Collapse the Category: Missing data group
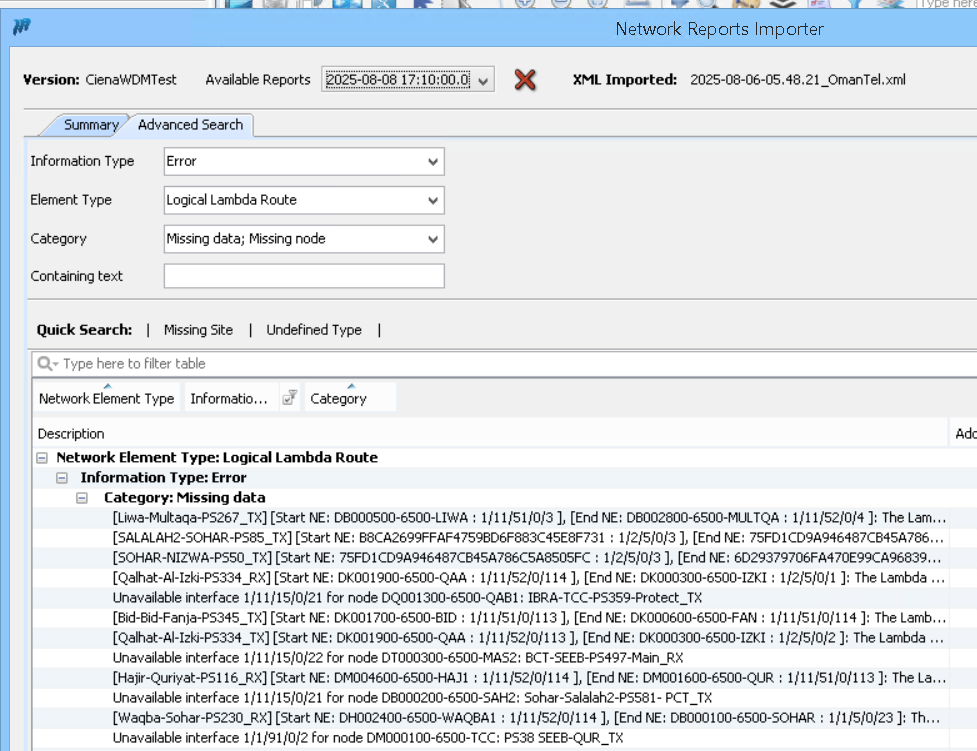 pos(80,497)
